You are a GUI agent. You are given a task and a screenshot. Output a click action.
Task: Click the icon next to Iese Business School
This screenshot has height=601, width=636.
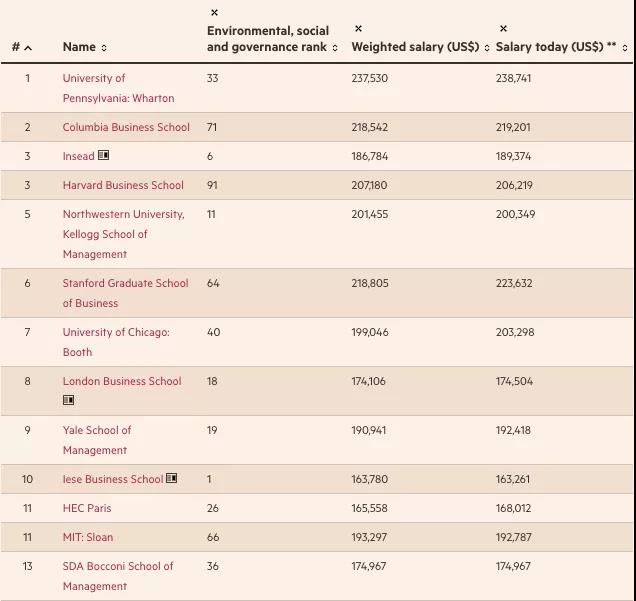tap(172, 479)
